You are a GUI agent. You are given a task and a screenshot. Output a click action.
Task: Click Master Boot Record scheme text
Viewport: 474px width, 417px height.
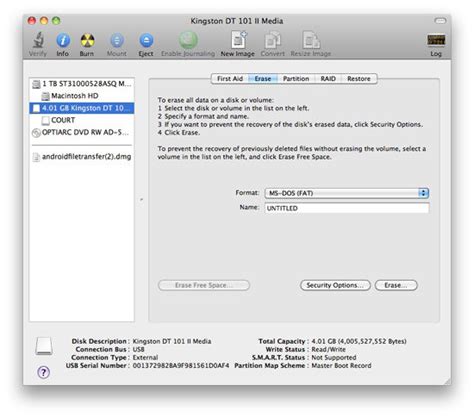tap(341, 366)
